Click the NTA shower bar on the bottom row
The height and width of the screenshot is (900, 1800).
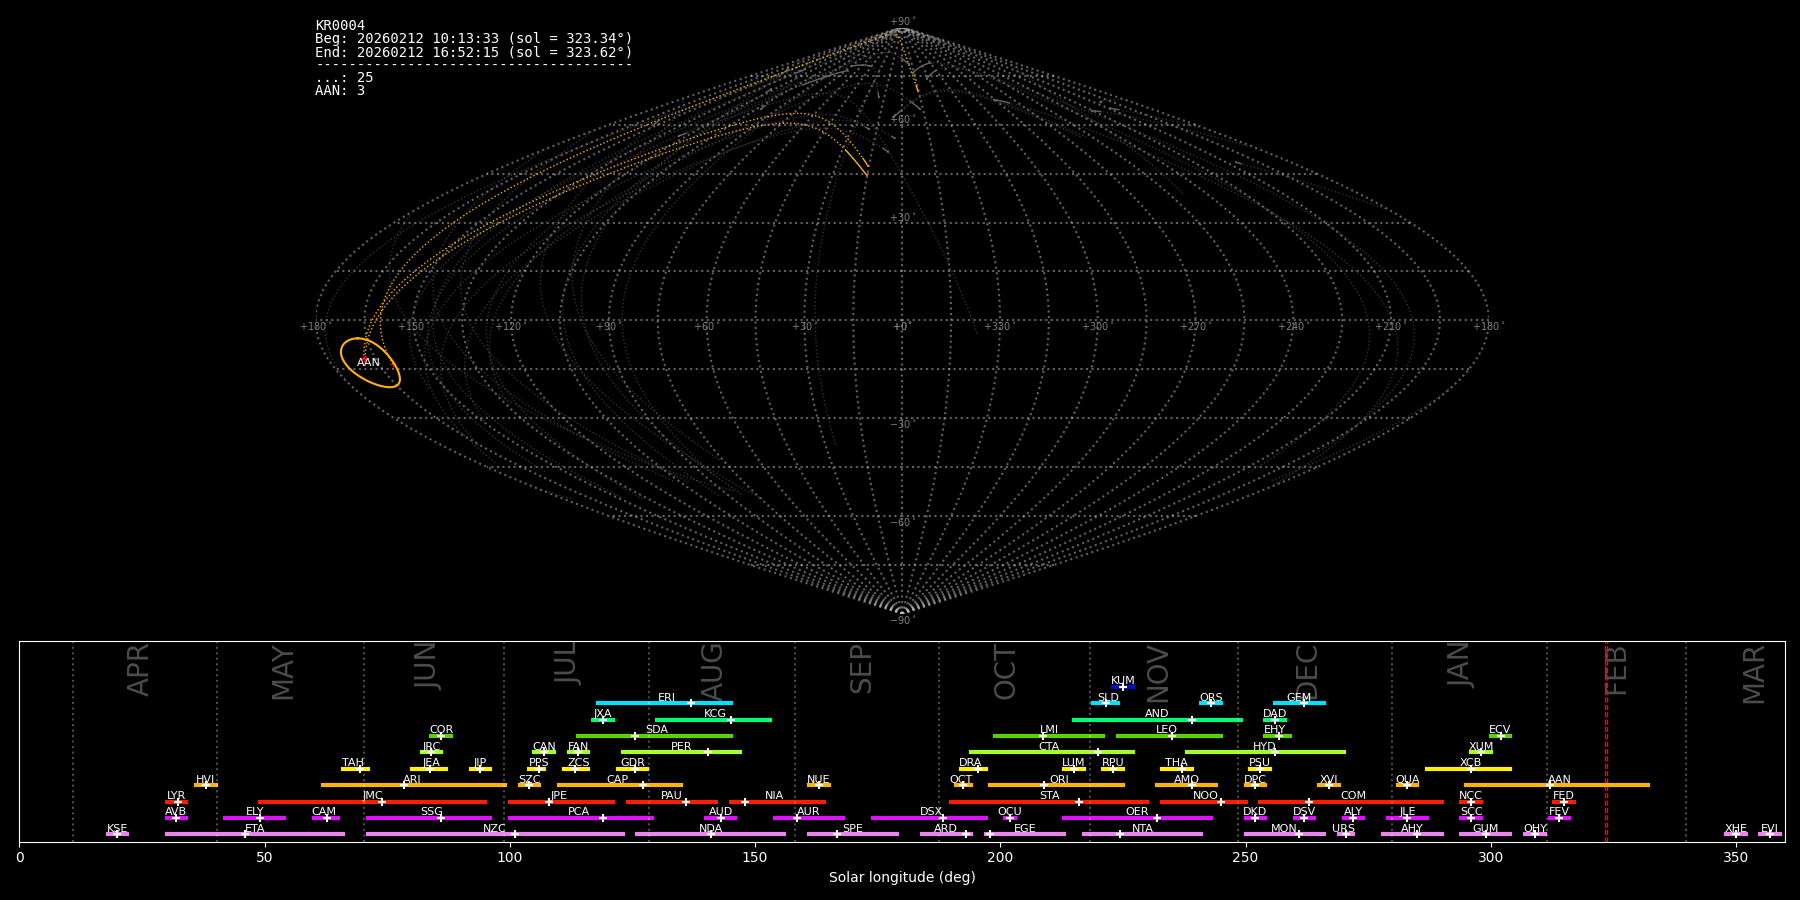1142,834
